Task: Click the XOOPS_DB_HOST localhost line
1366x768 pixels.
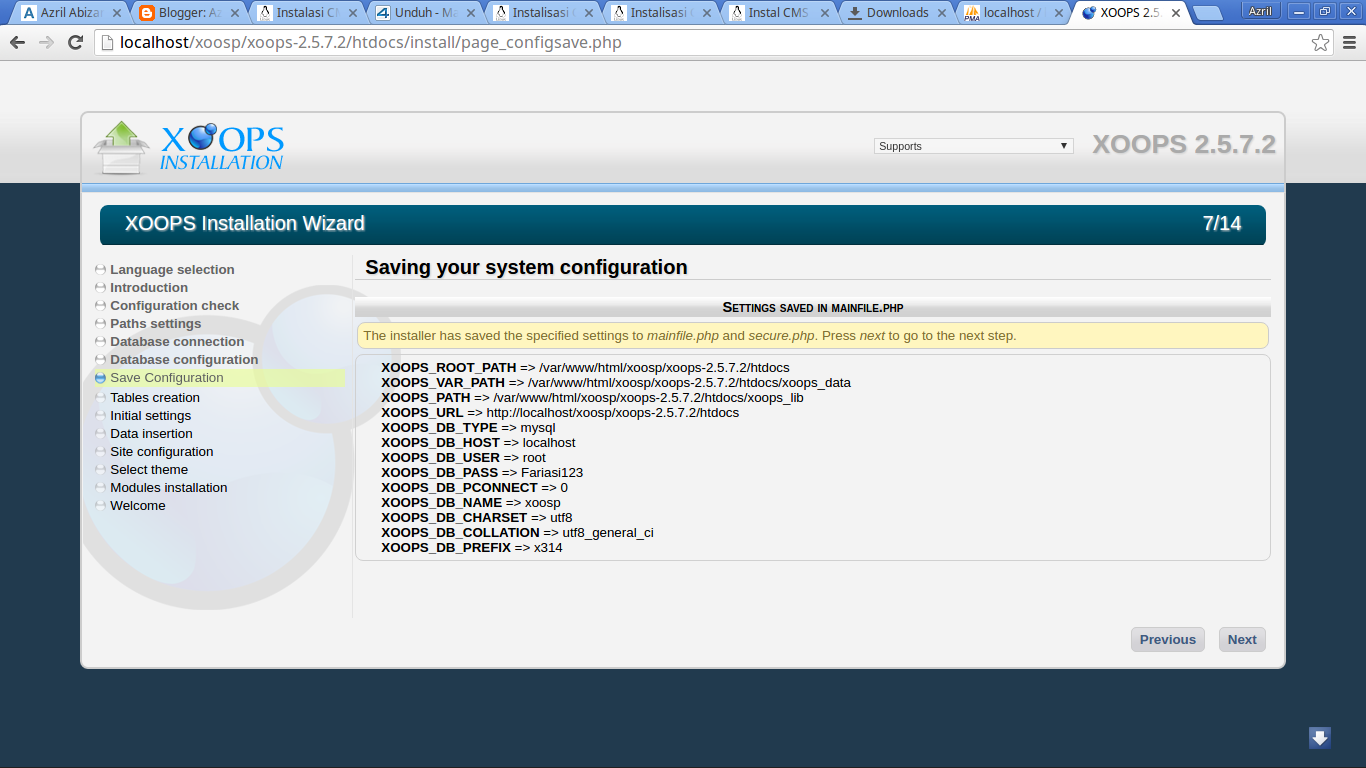Action: click(478, 443)
